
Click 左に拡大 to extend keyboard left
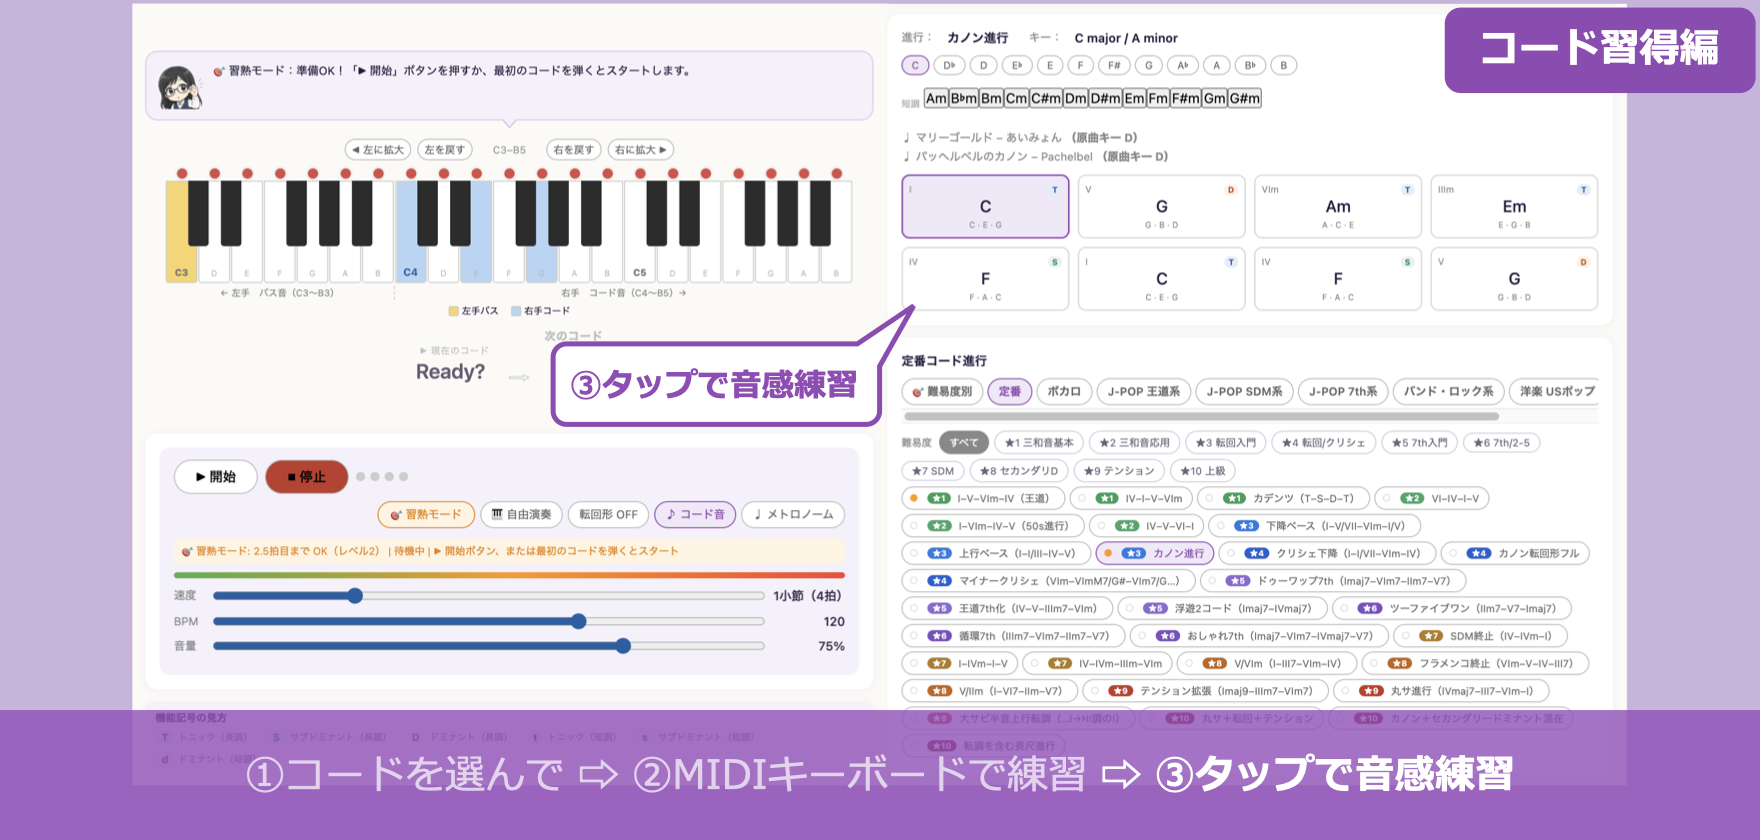click(379, 150)
